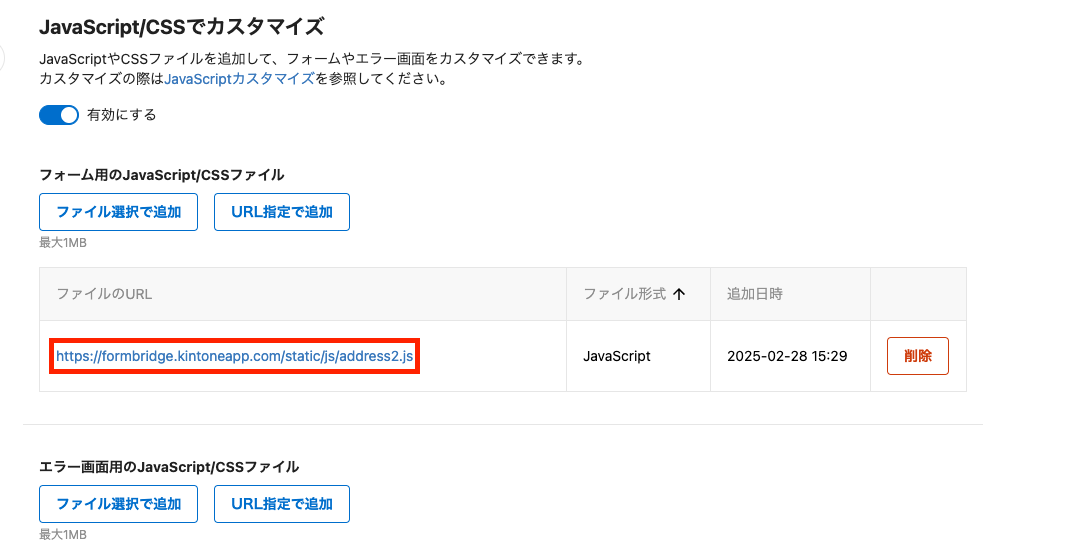Click the partial round button at left edge
The image size is (1087, 552).
[x=2, y=58]
